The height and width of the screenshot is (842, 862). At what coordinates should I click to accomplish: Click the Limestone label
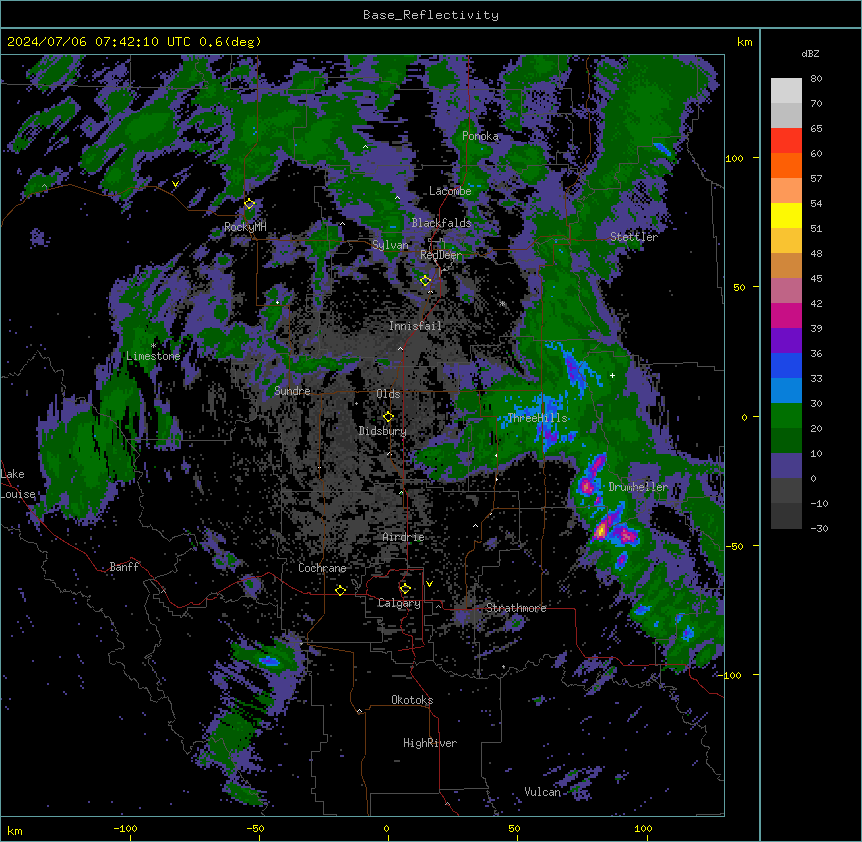click(x=153, y=356)
